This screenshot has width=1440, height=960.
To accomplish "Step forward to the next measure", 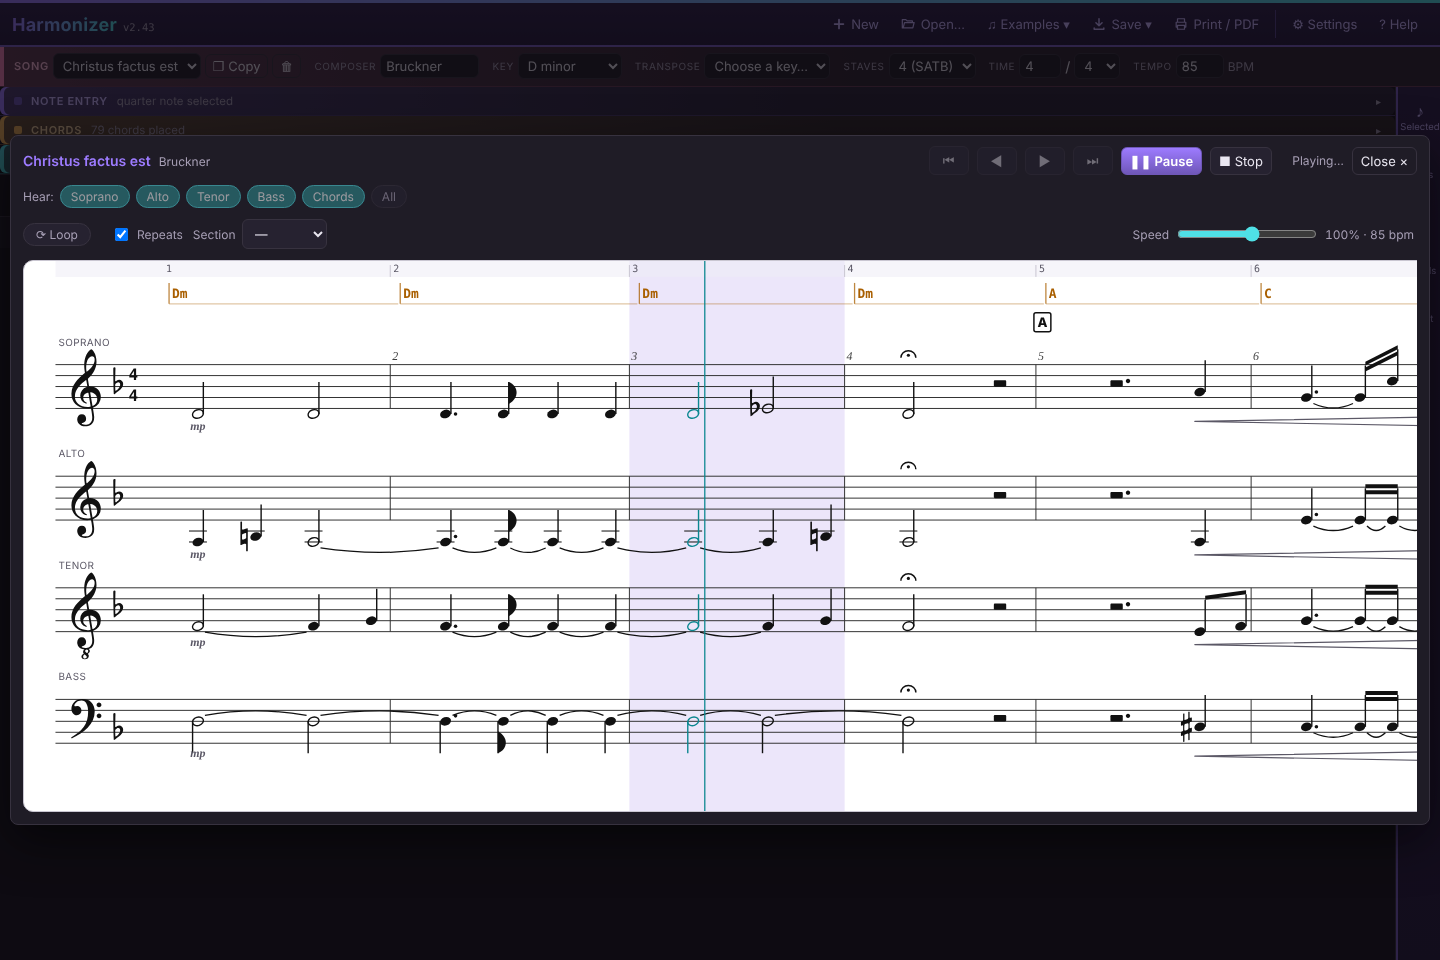I will [x=1044, y=161].
